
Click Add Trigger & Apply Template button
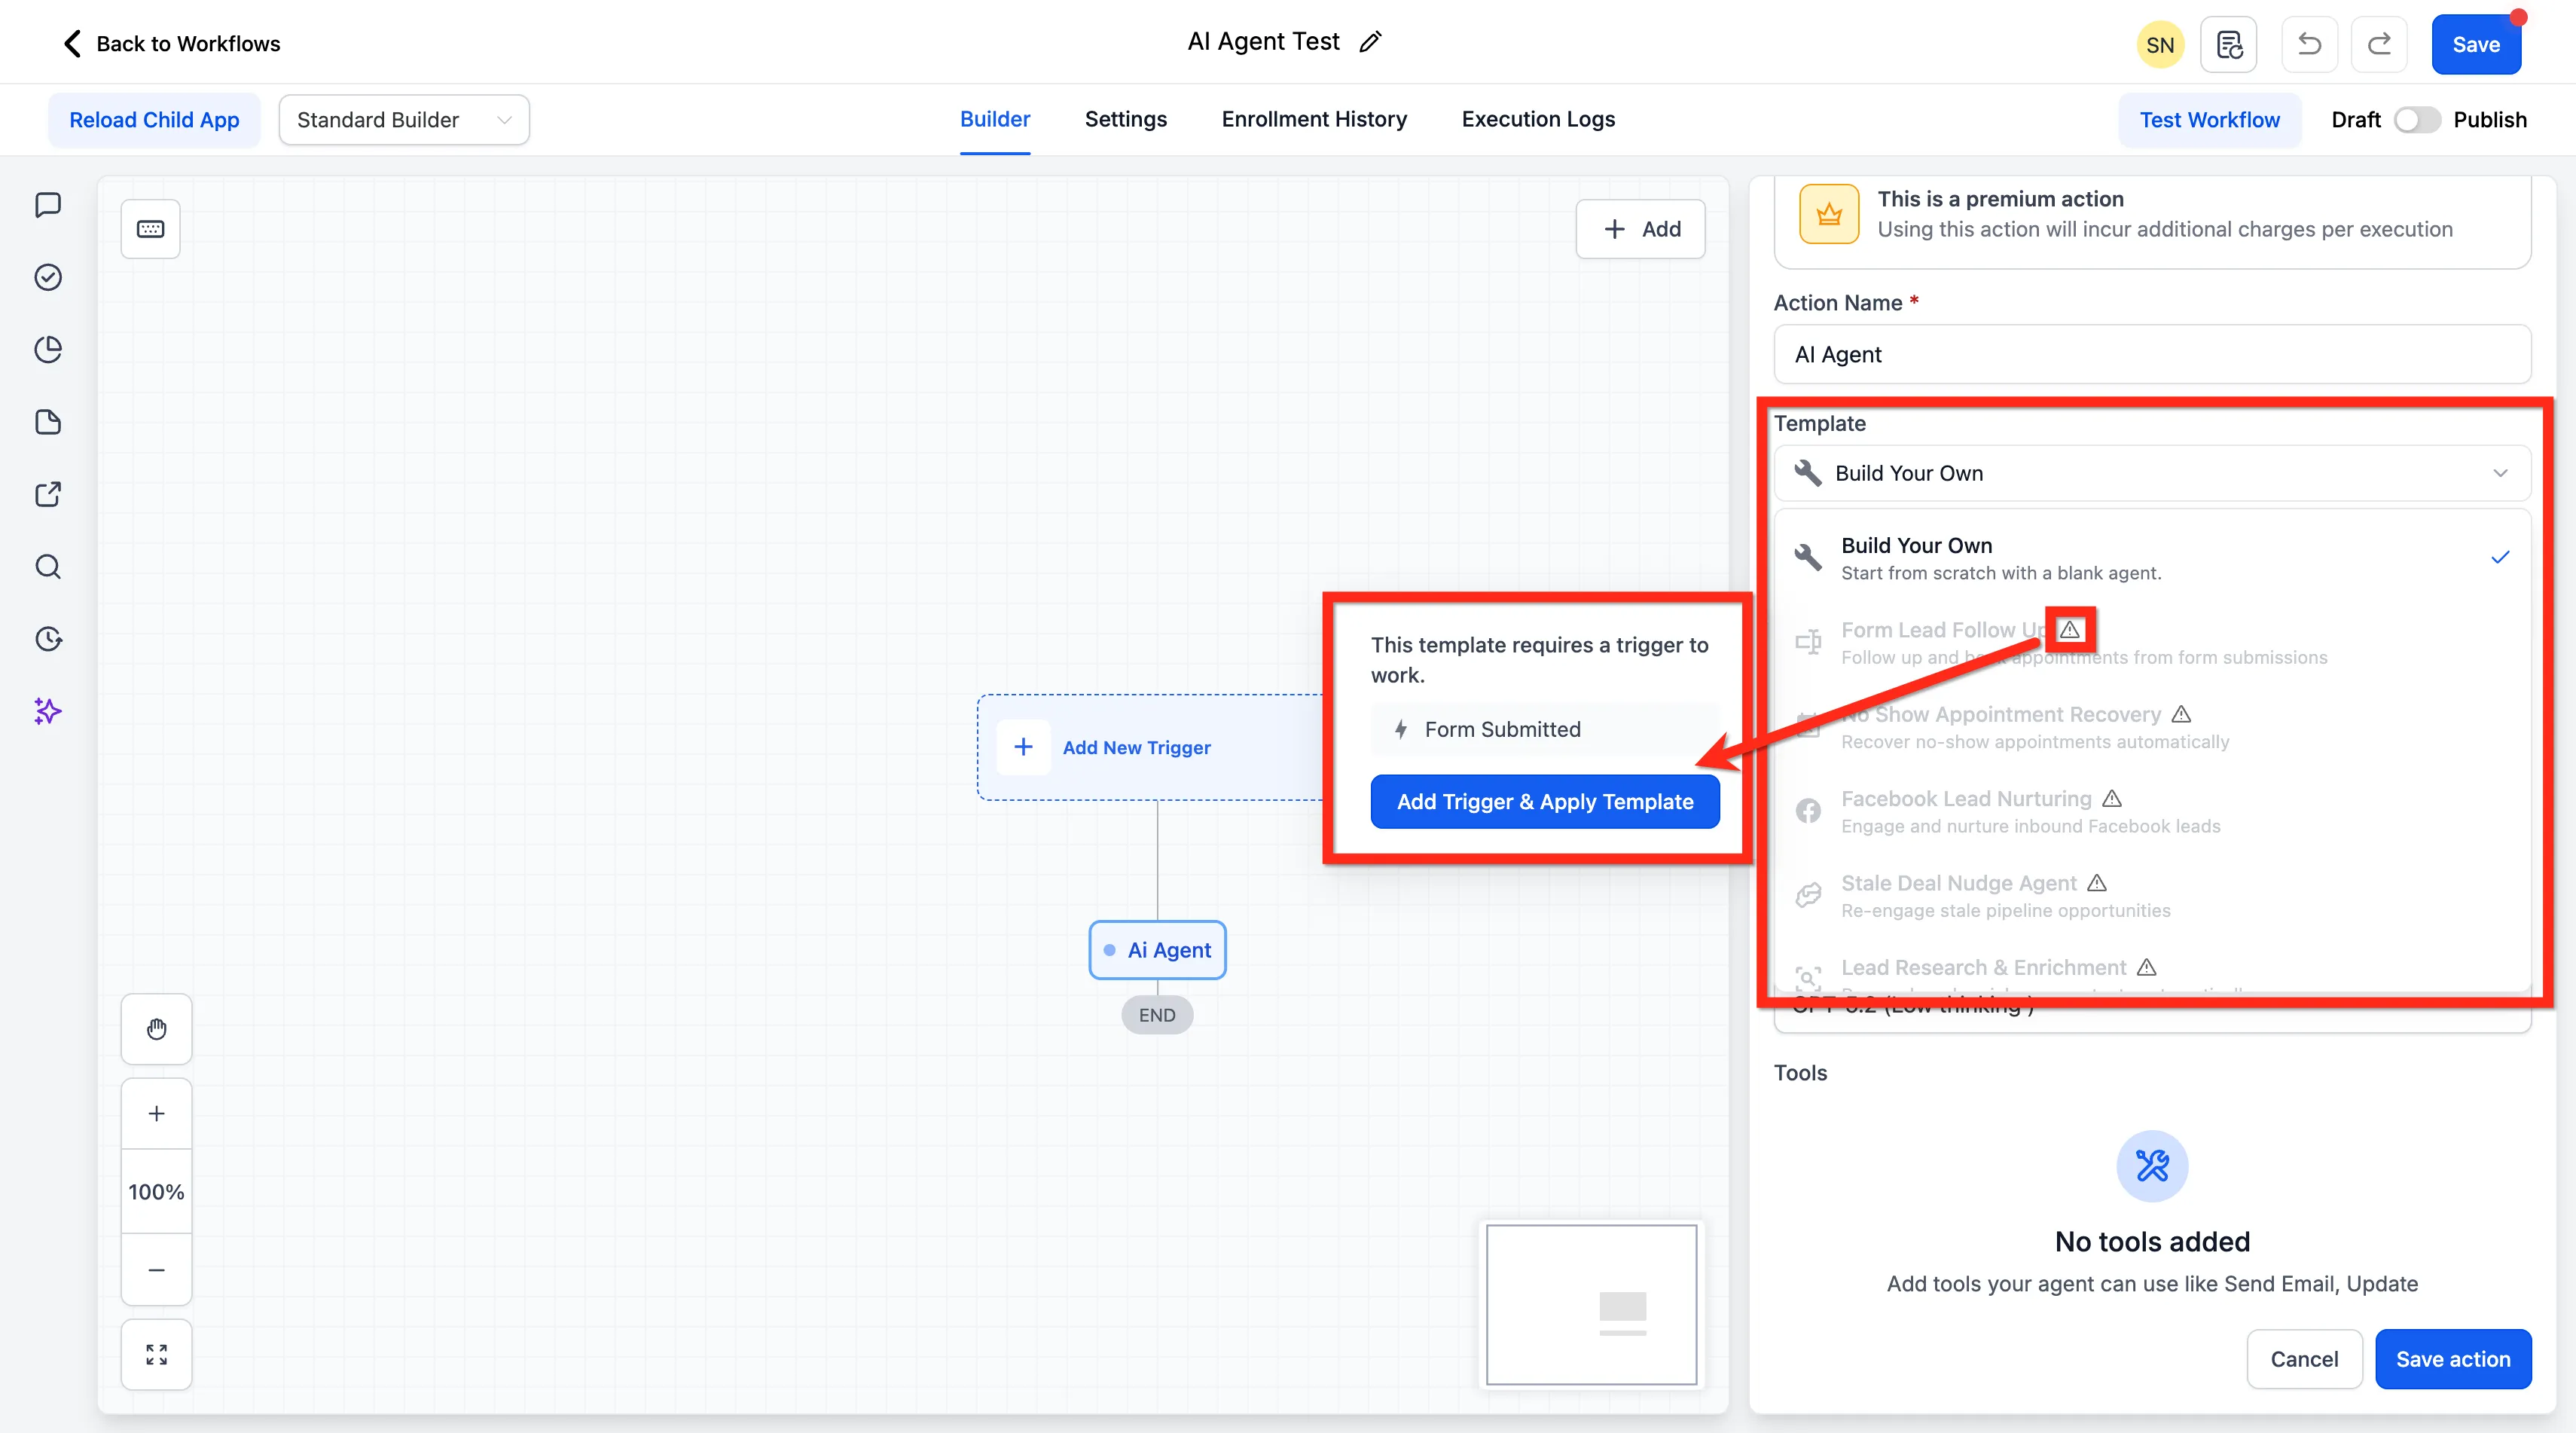(1545, 802)
